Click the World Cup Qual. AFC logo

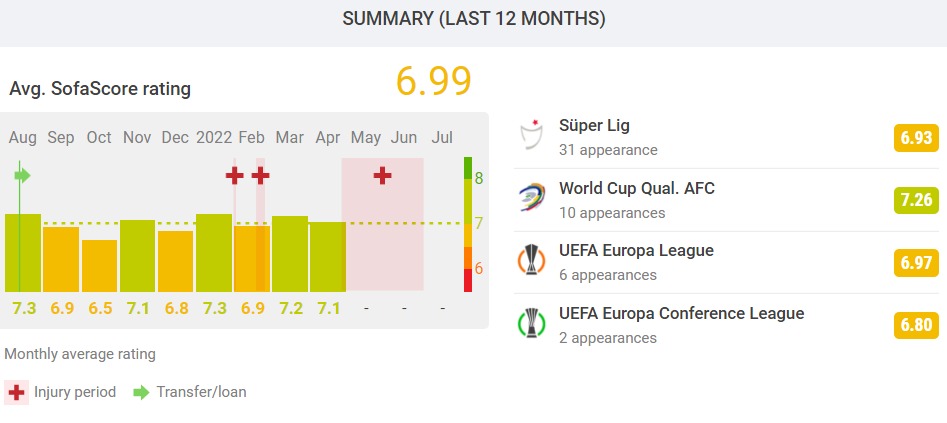point(531,198)
